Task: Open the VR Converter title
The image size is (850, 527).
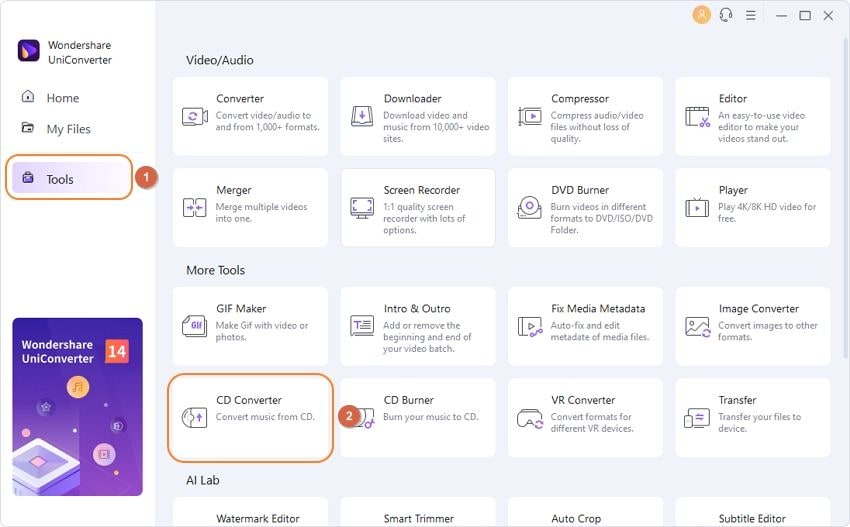Action: pyautogui.click(x=583, y=400)
